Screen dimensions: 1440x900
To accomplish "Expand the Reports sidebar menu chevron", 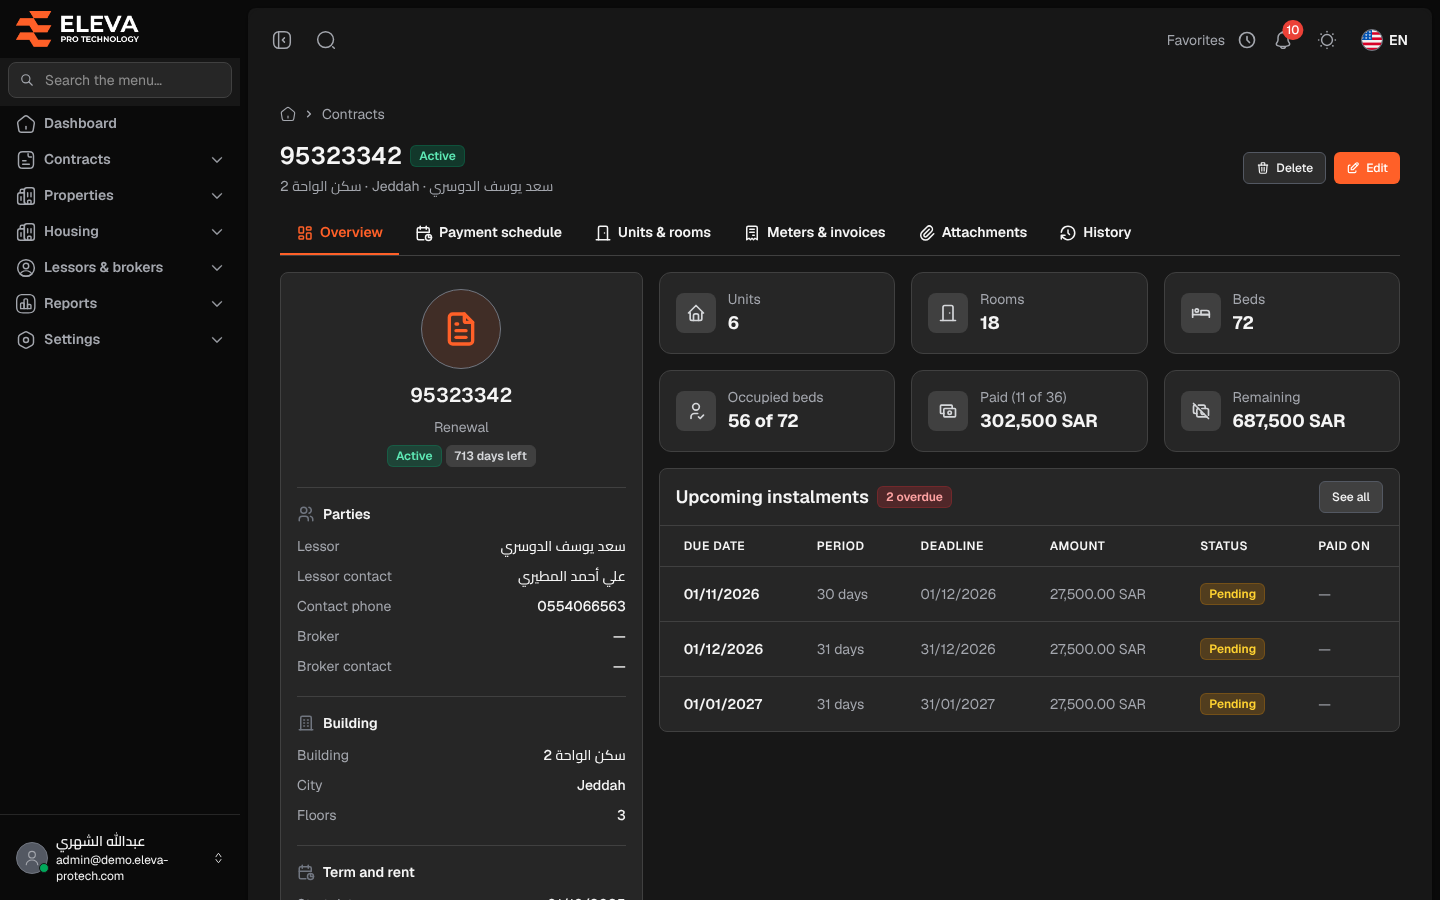I will (x=217, y=304).
